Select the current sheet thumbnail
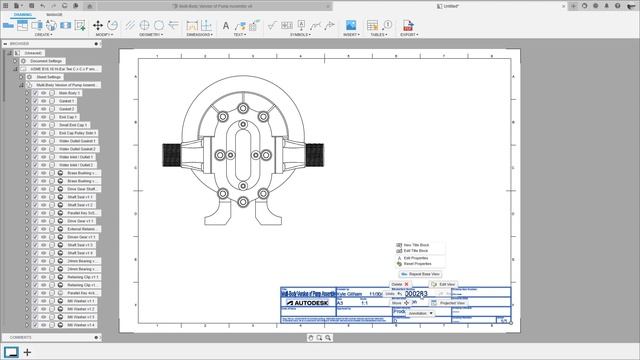 click(x=11, y=352)
